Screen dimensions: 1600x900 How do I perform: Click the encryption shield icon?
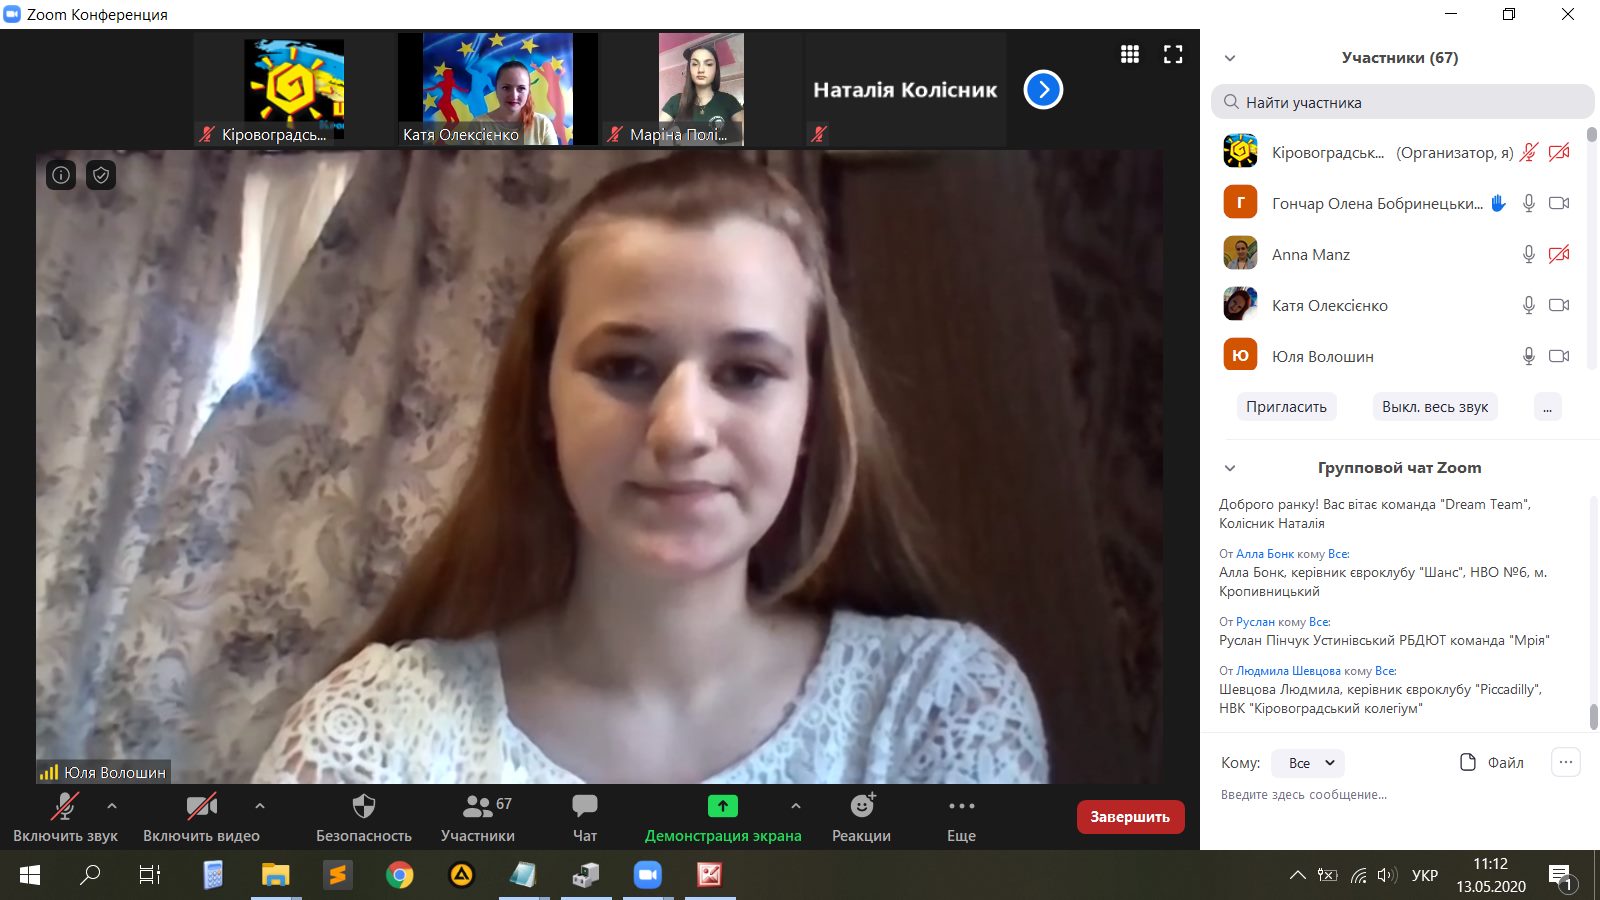tap(101, 175)
